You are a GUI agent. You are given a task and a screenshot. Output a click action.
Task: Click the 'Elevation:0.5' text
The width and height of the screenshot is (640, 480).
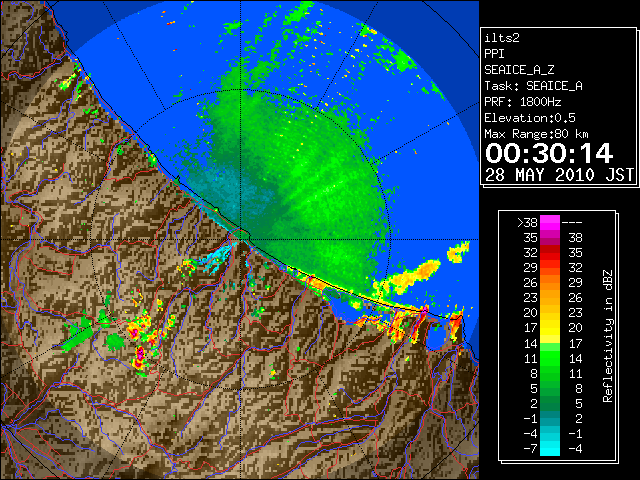530,118
